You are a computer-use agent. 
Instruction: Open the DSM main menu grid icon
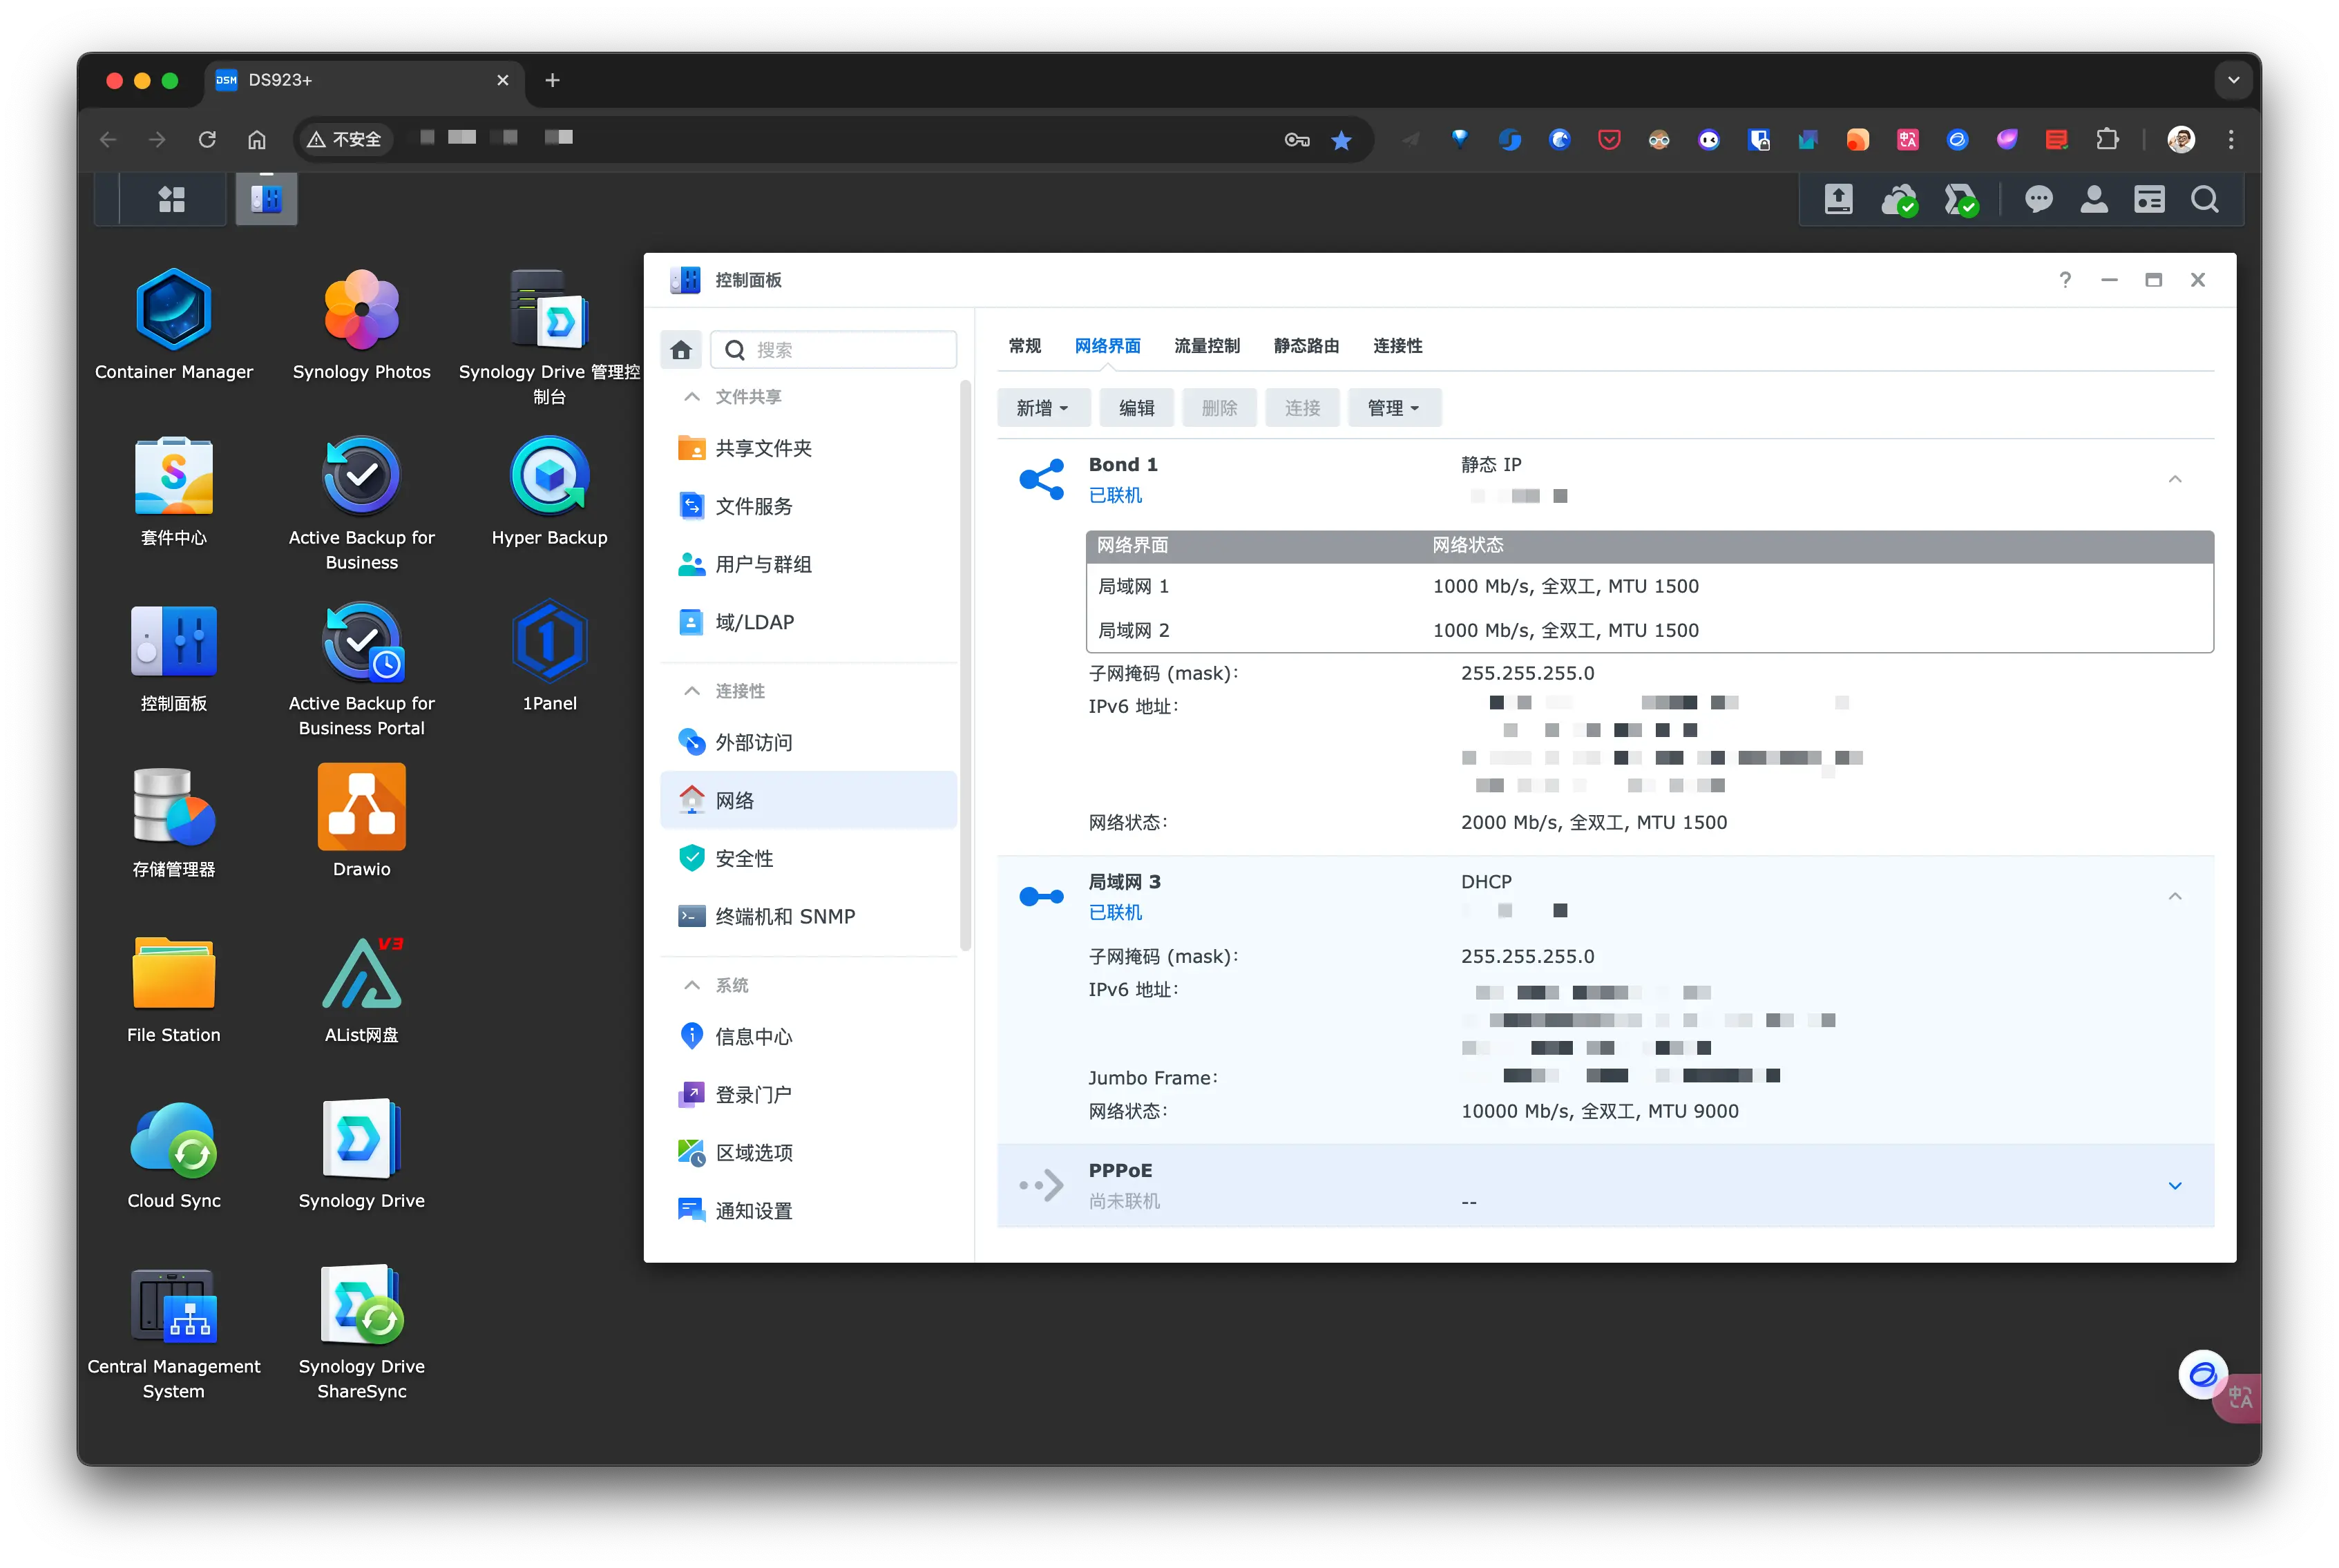(x=172, y=199)
